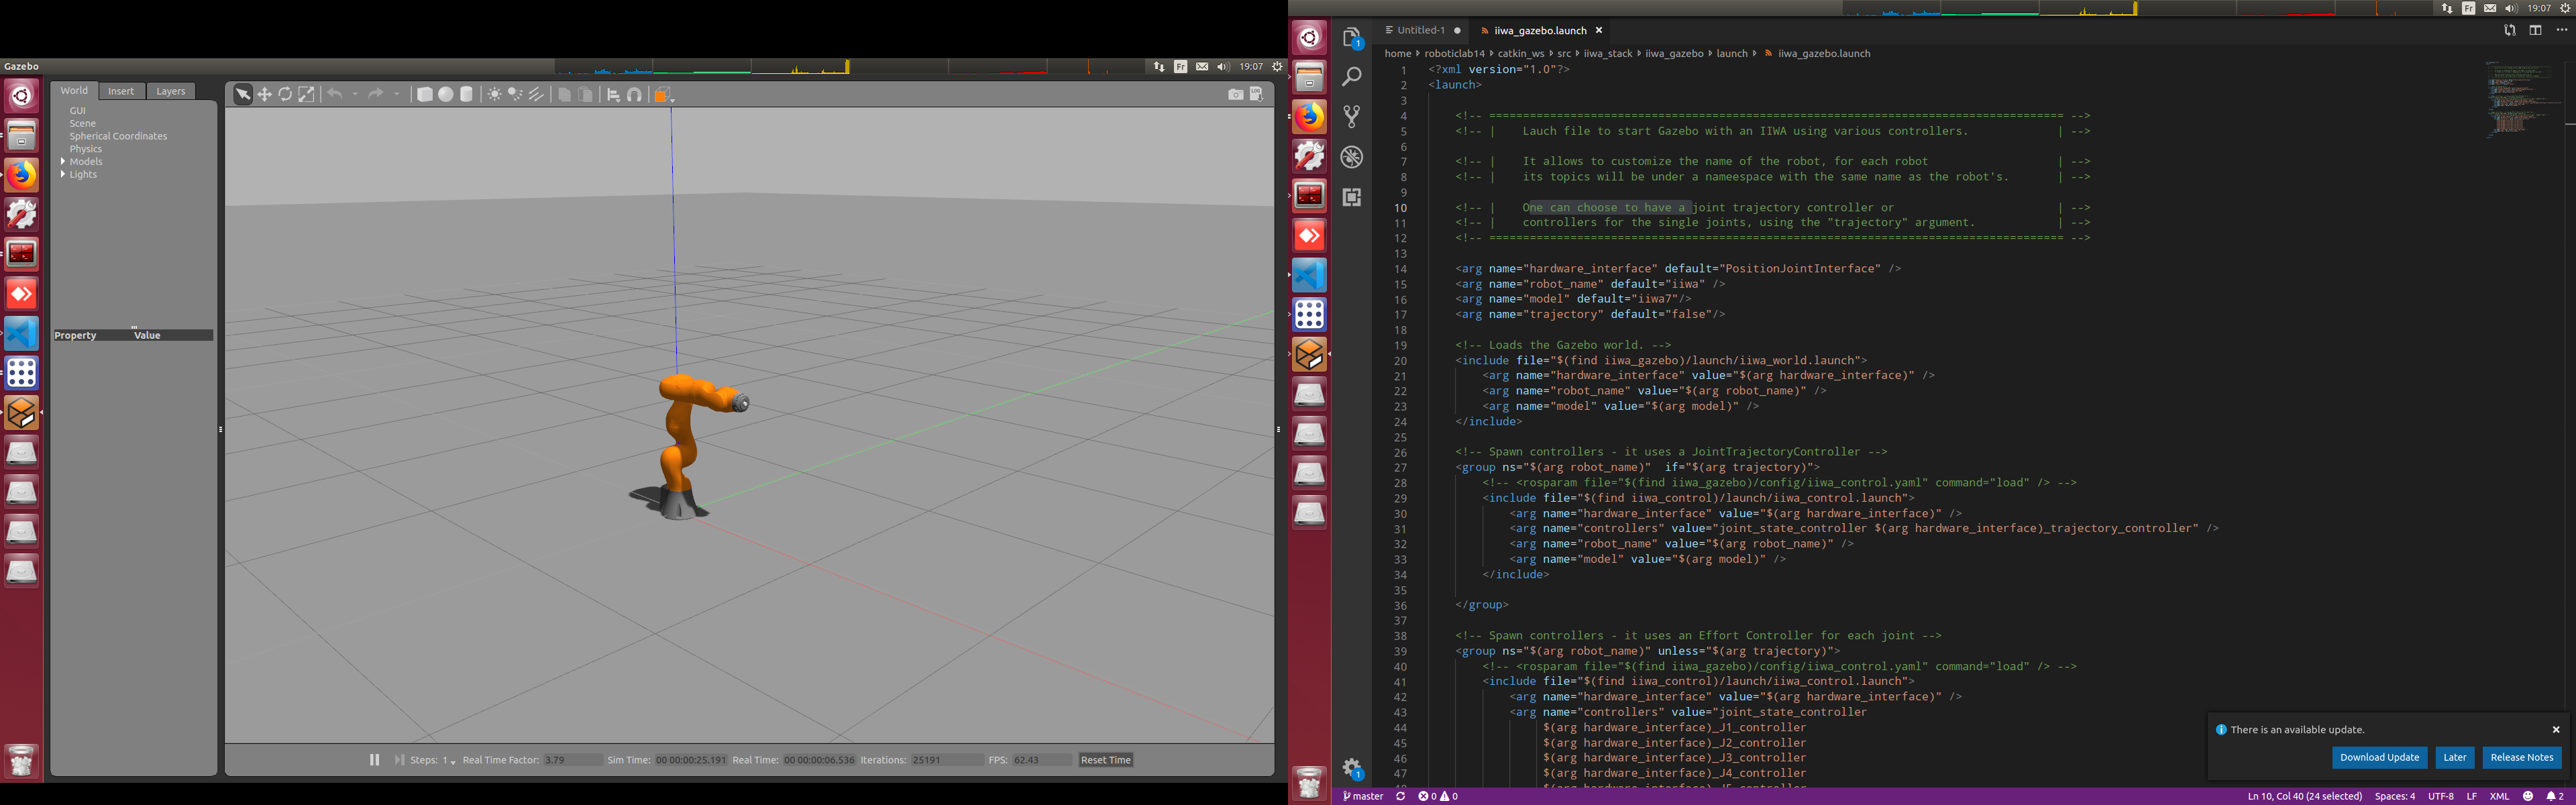The width and height of the screenshot is (2576, 805).
Task: Switch to the Layers tab
Action: tap(171, 91)
